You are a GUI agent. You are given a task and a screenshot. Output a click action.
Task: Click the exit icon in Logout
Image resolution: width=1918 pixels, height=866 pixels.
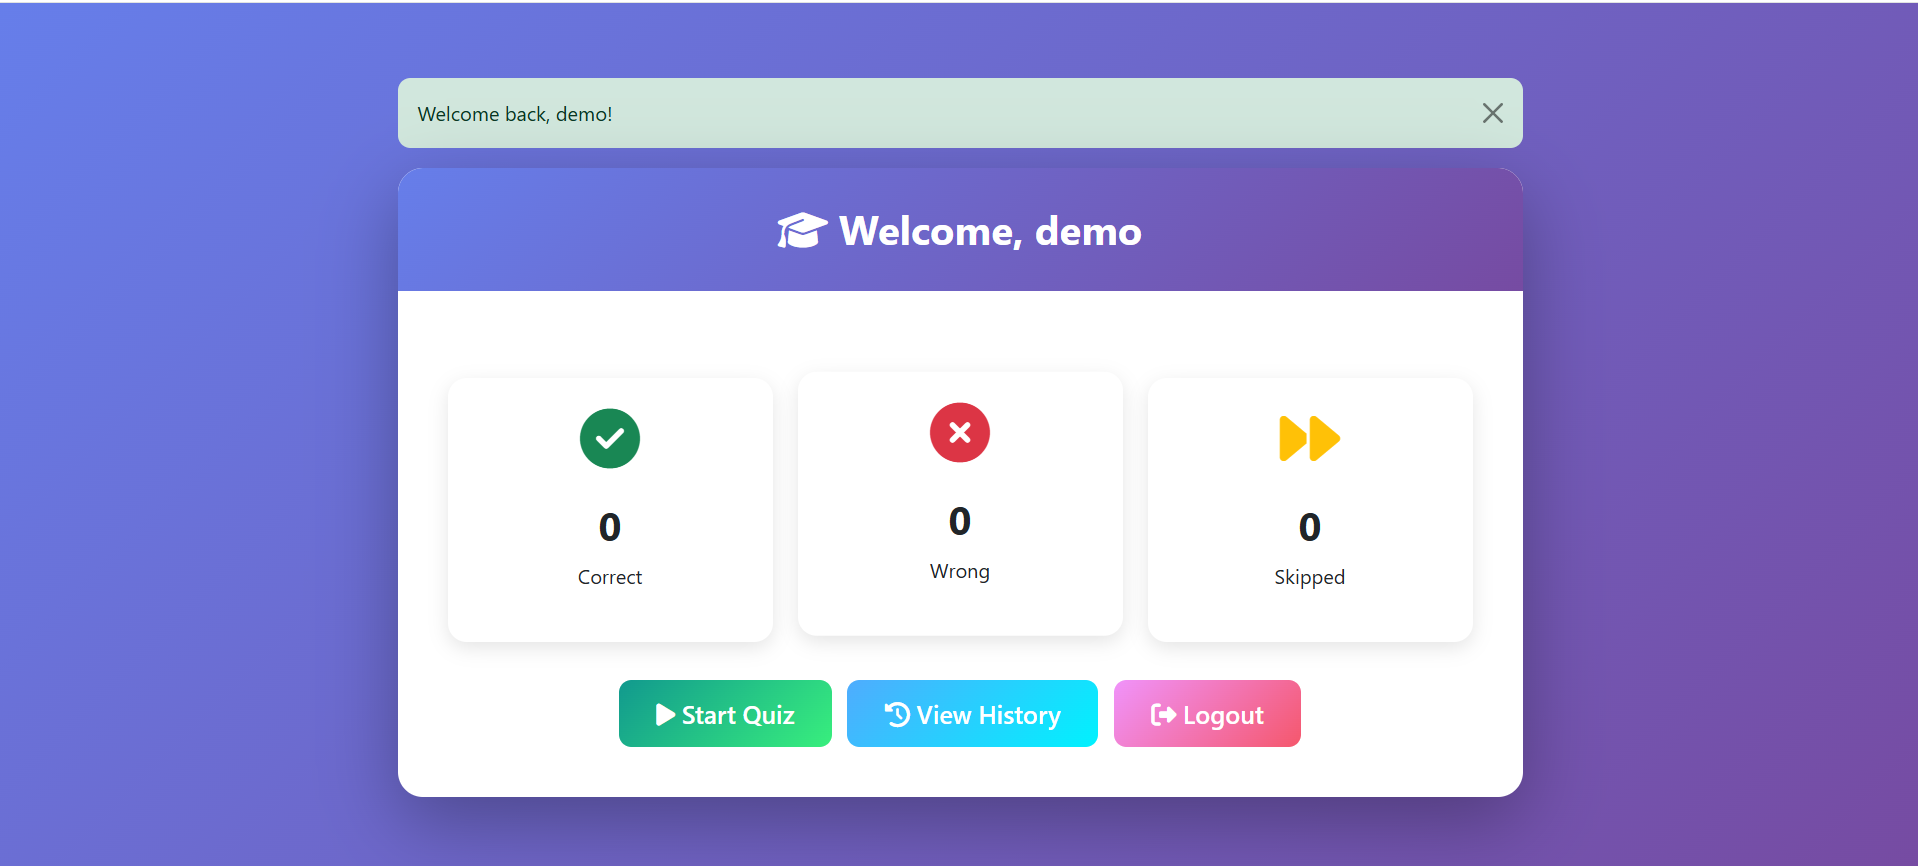1163,714
